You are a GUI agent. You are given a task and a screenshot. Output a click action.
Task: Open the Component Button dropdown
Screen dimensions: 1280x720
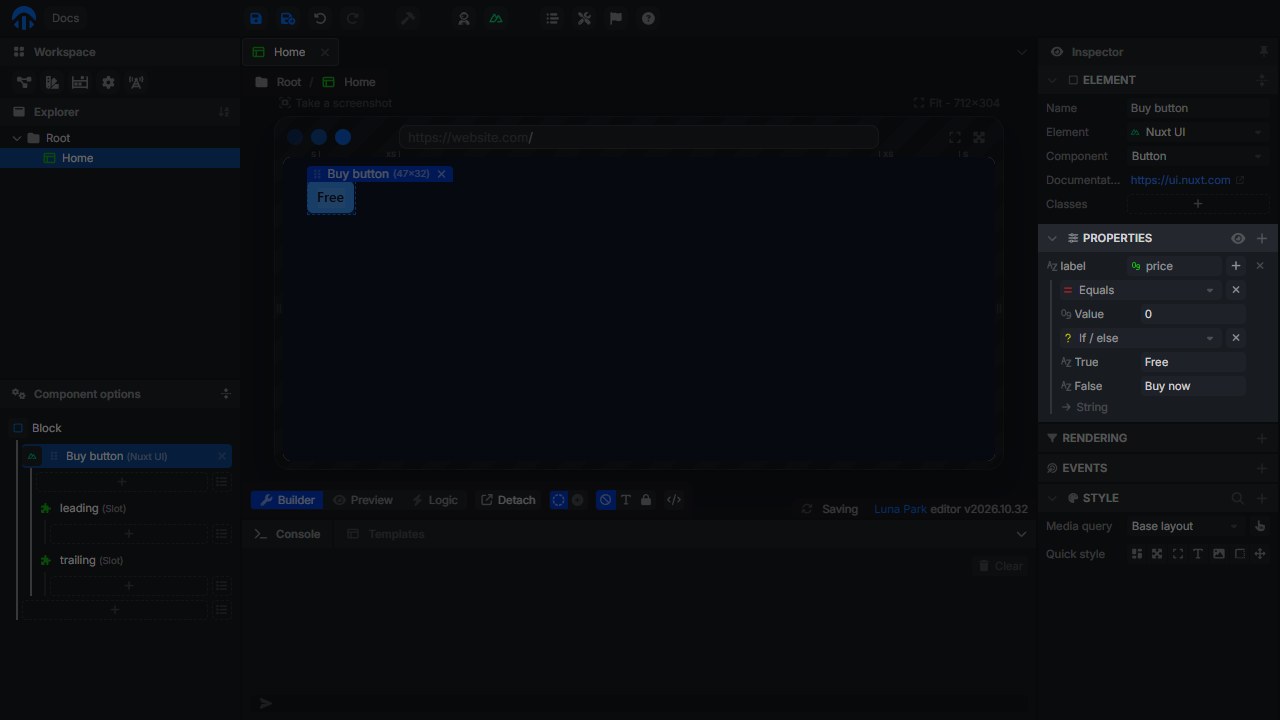point(1197,156)
